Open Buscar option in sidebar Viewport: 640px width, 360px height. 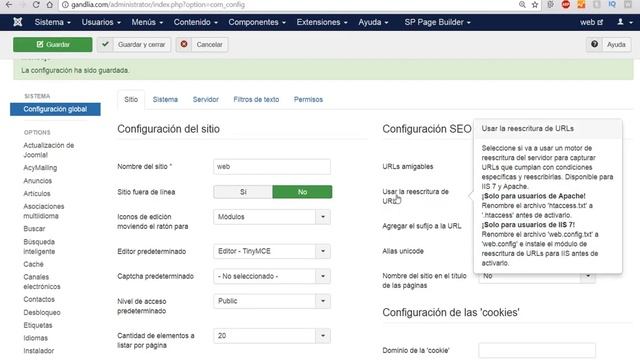(x=34, y=229)
